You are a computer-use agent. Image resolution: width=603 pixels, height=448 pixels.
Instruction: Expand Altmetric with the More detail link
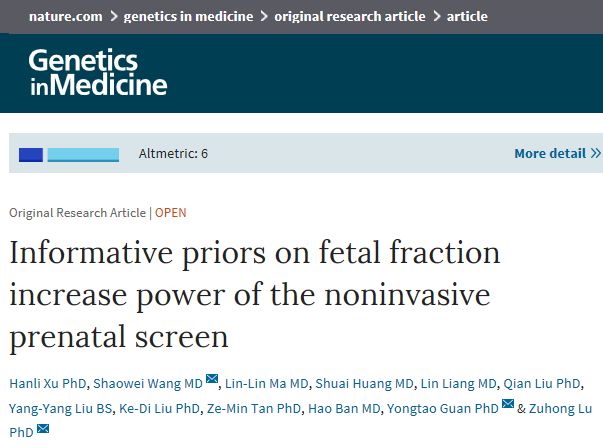(557, 154)
